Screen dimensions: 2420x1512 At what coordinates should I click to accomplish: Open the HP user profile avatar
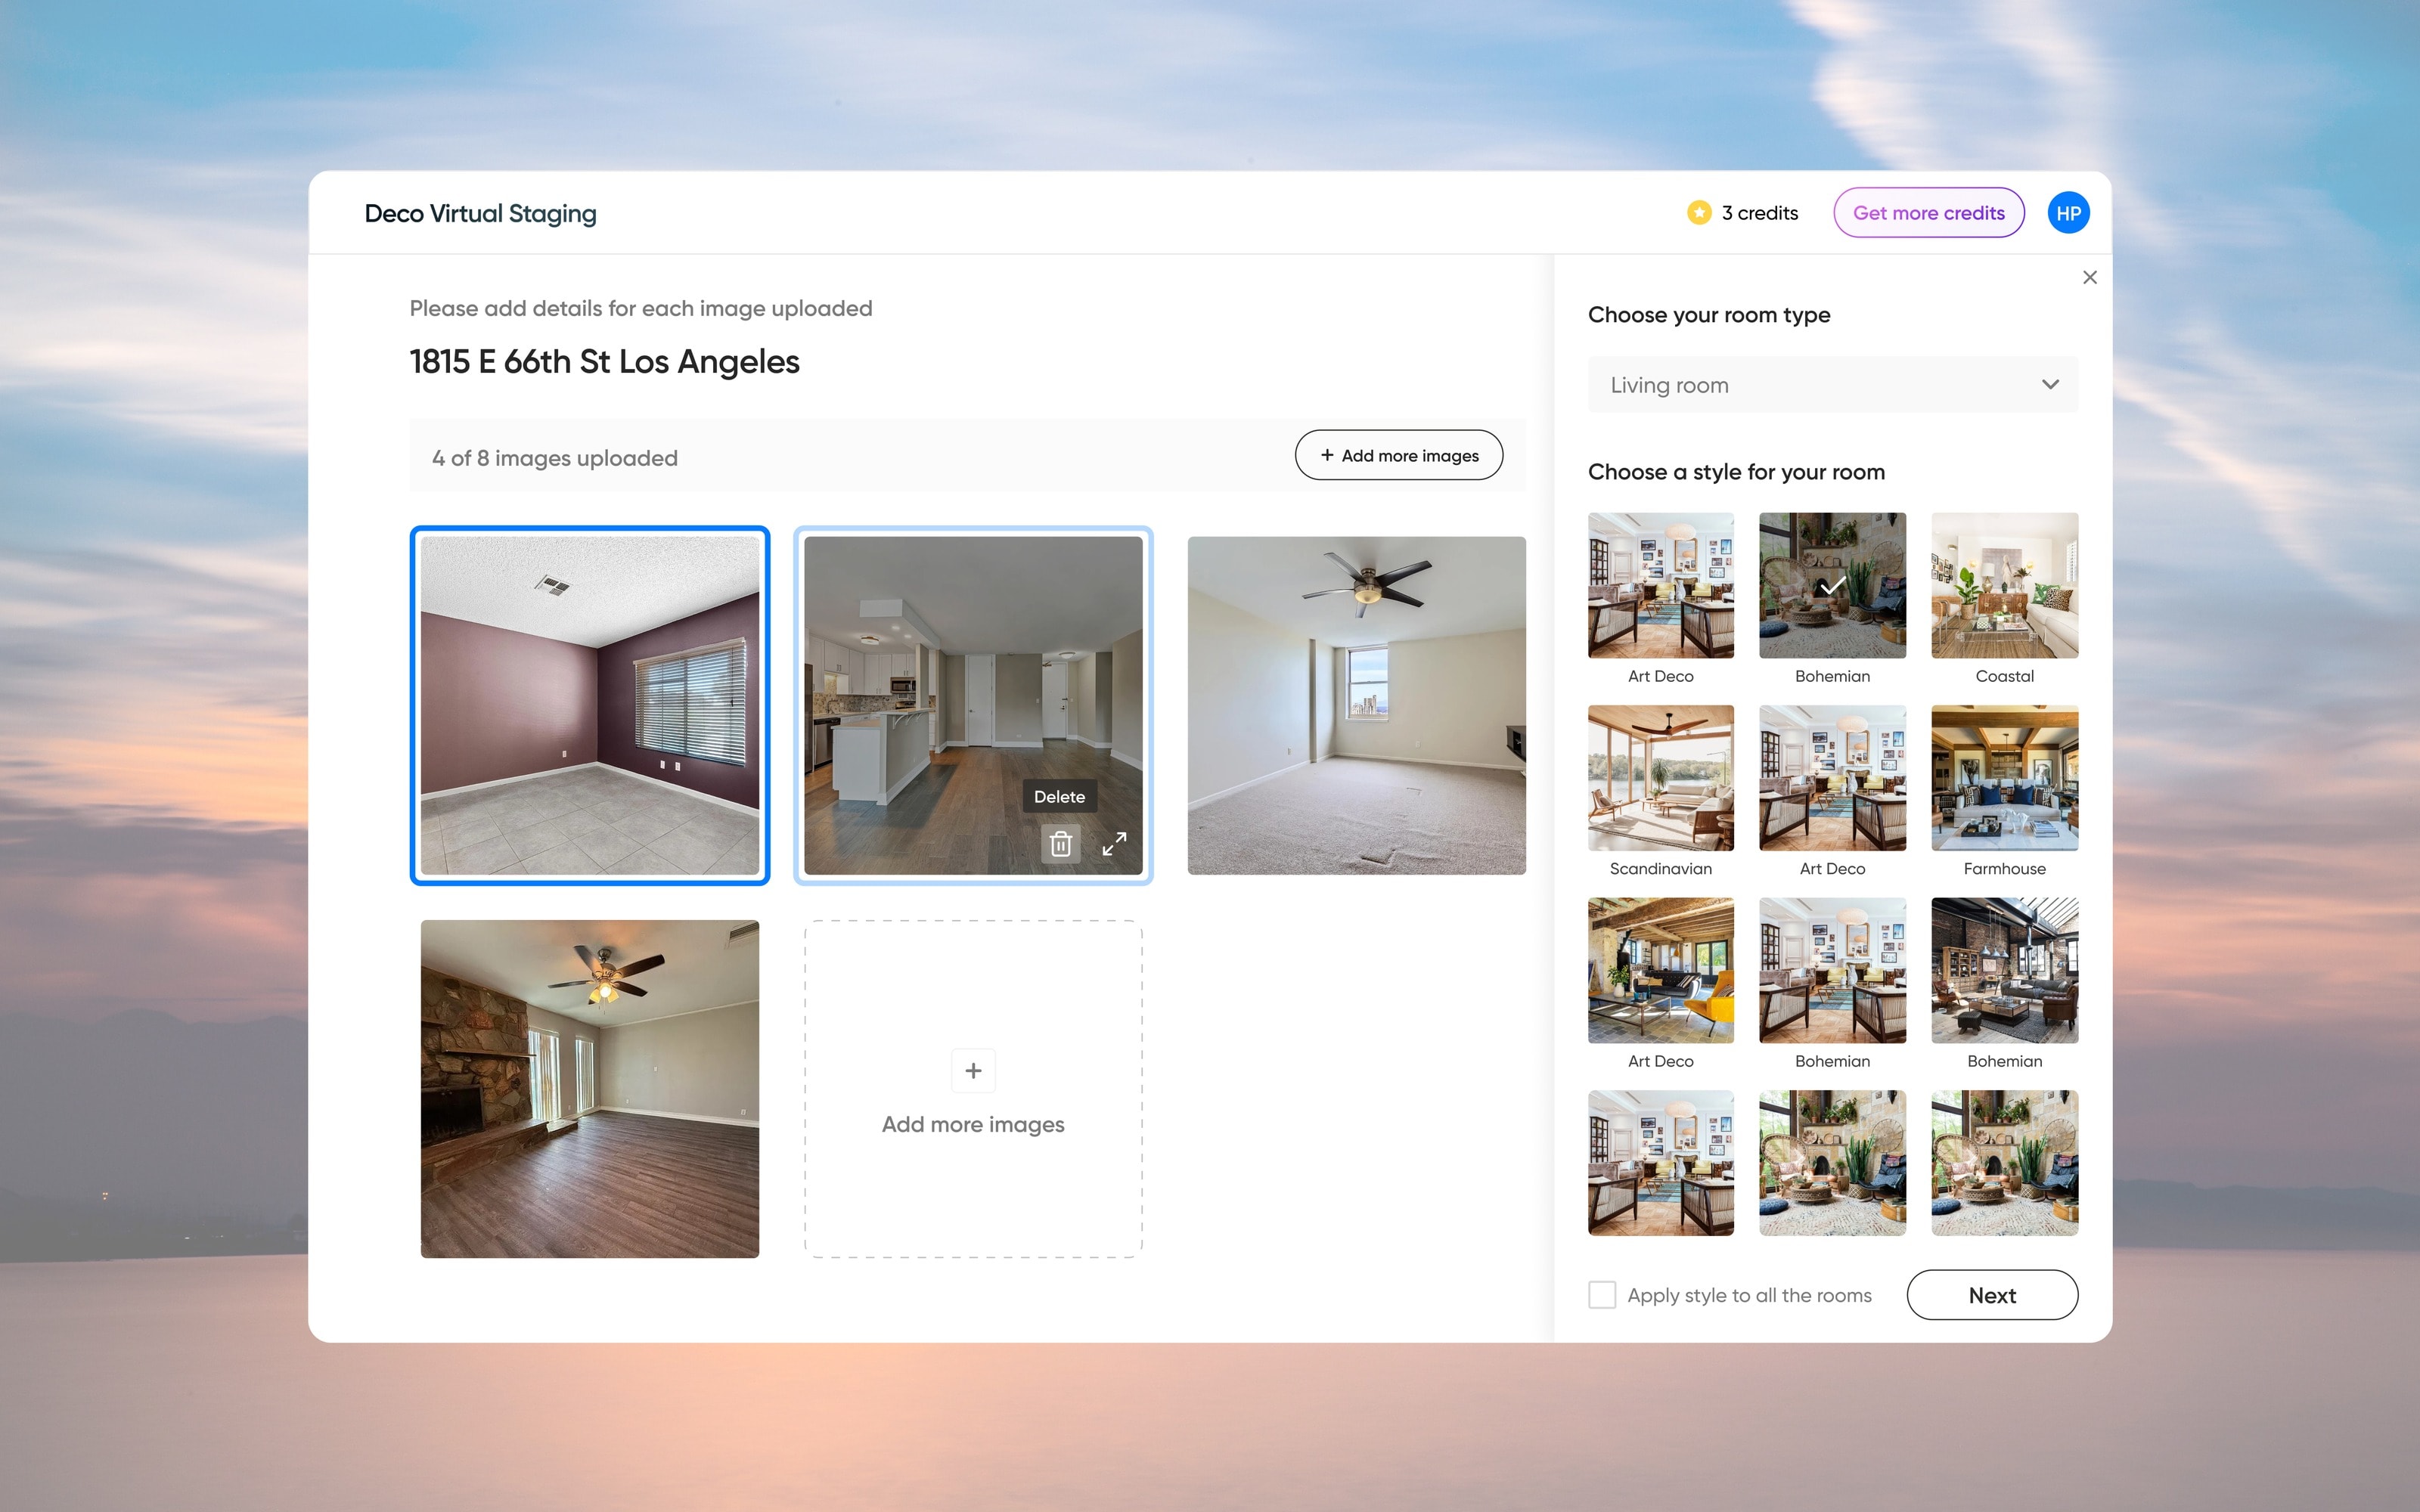[2068, 213]
